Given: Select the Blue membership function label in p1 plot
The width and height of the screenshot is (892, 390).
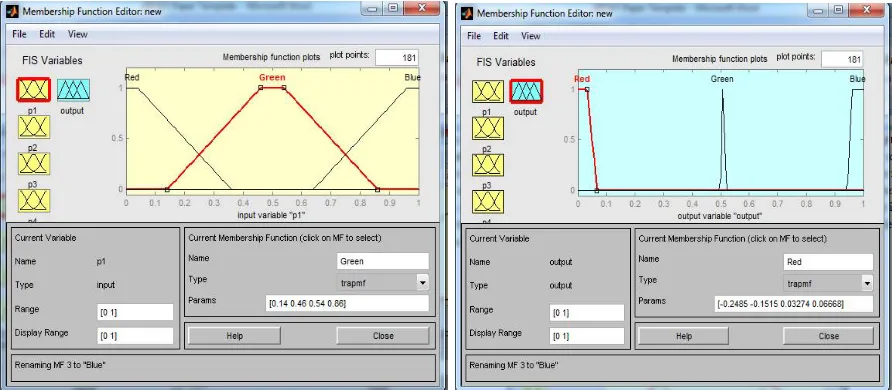Looking at the screenshot, I should point(412,77).
